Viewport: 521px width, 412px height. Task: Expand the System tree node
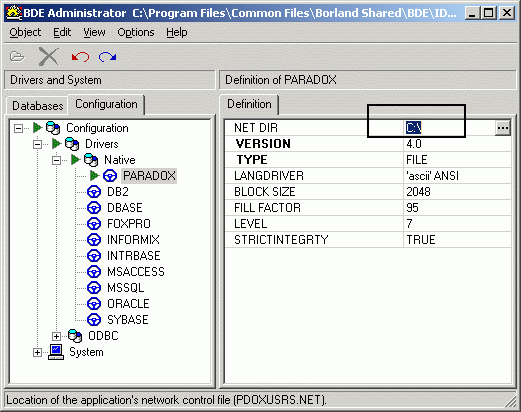[37, 352]
